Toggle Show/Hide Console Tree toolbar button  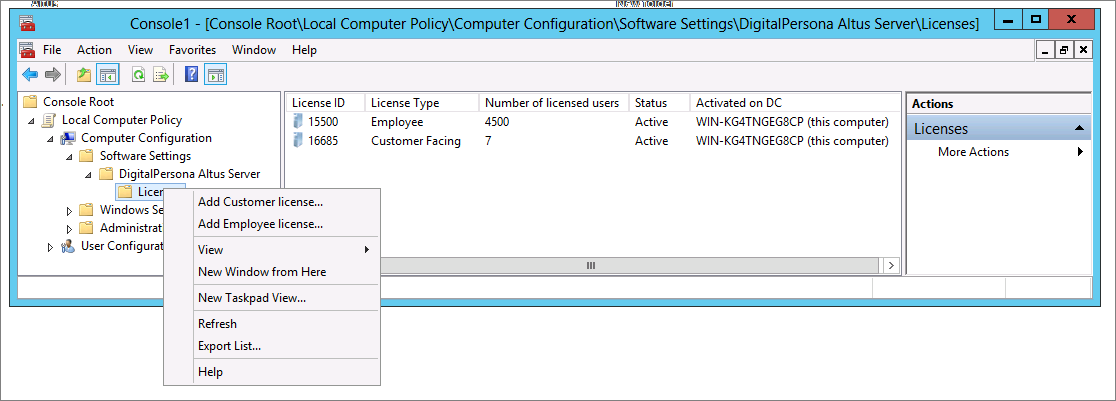coord(107,74)
